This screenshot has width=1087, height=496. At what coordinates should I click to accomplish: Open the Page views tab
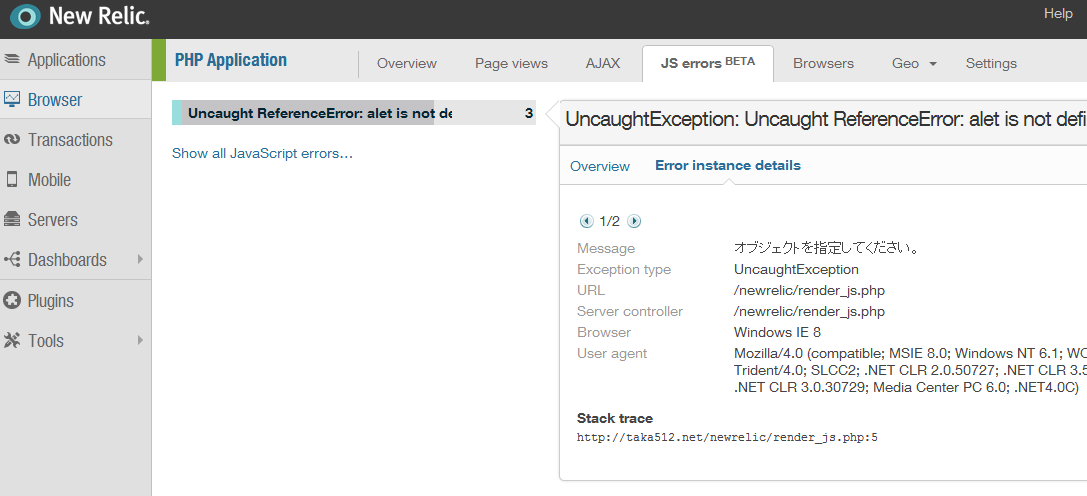click(x=511, y=63)
